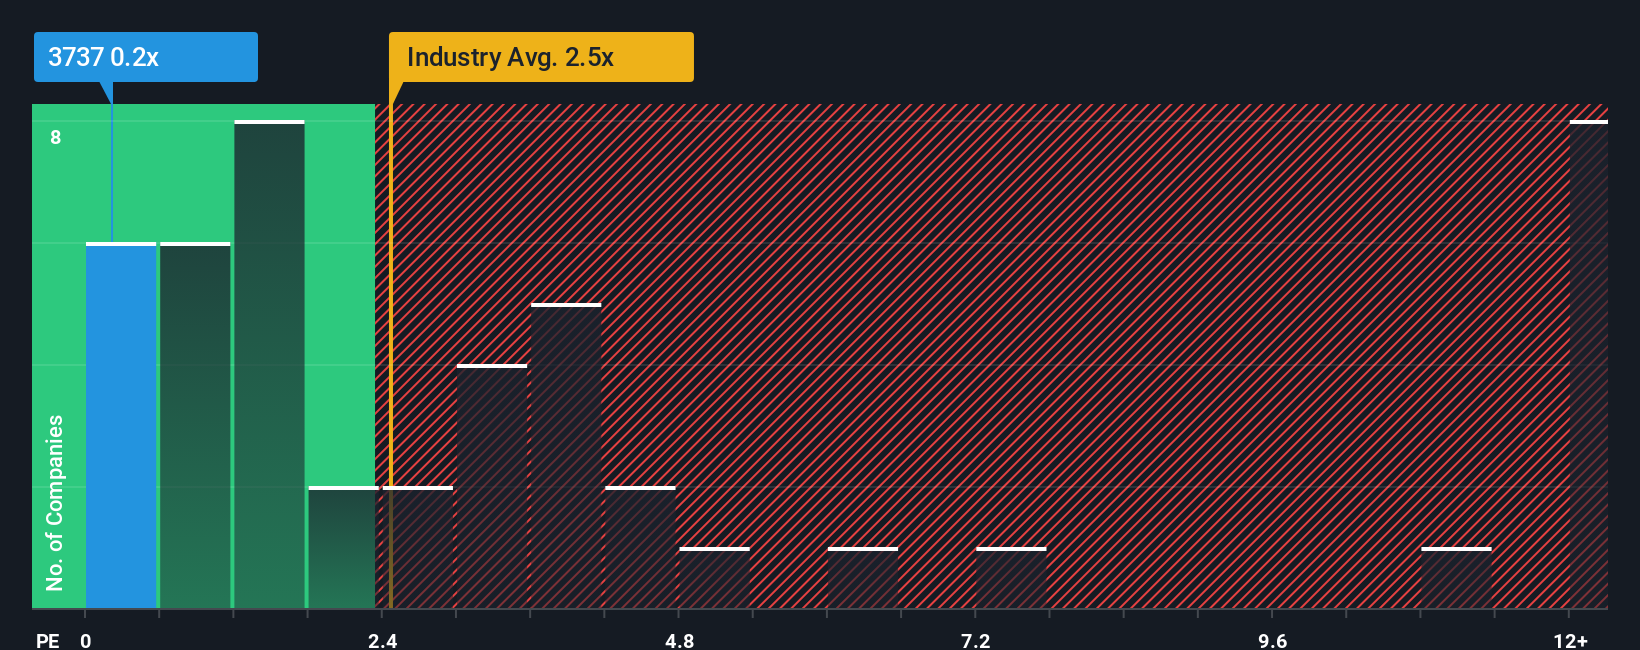Click the small bar before 12+
This screenshot has height=650, width=1640.
point(1456,578)
